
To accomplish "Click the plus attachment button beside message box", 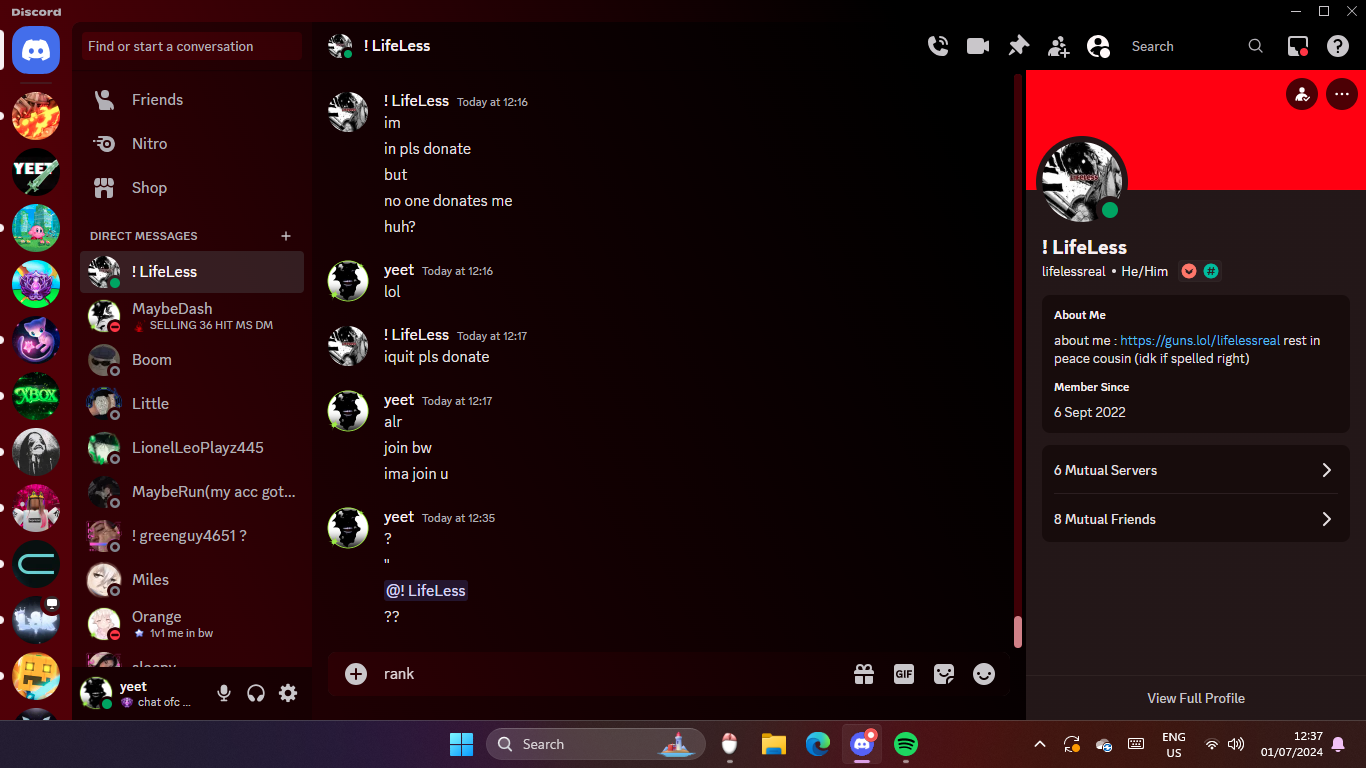I will point(356,674).
